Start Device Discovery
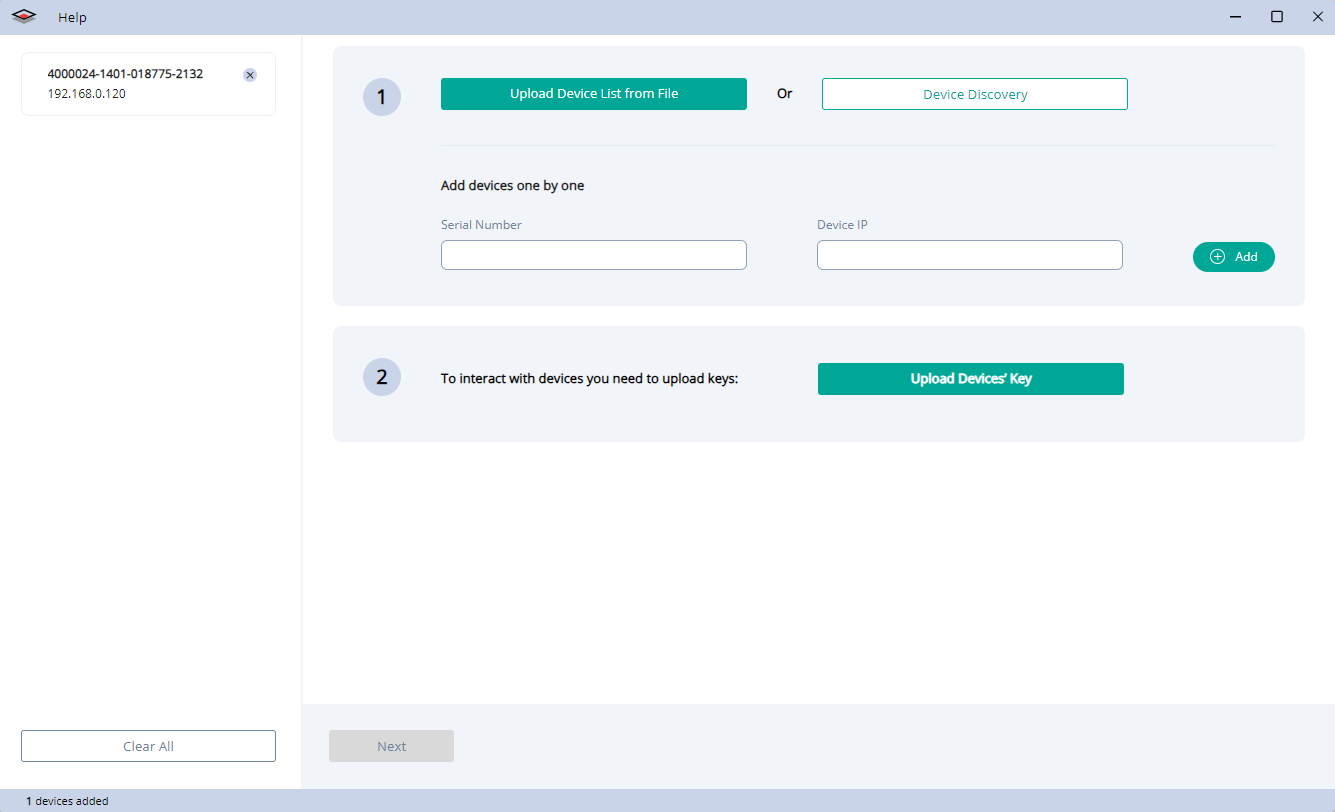Screen dimensions: 1335x812 click(x=975, y=94)
